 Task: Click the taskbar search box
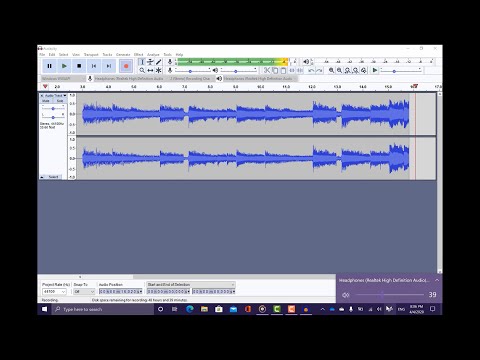click(103, 309)
